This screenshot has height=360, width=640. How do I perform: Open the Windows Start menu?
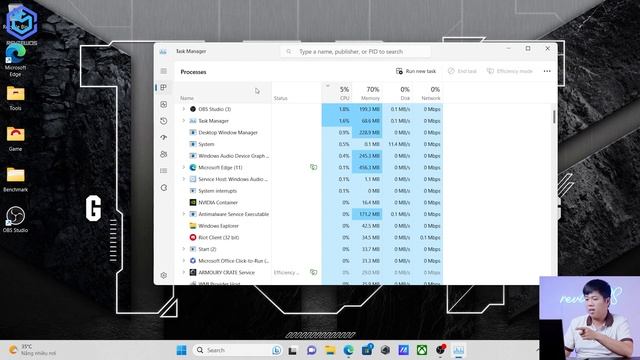click(182, 350)
